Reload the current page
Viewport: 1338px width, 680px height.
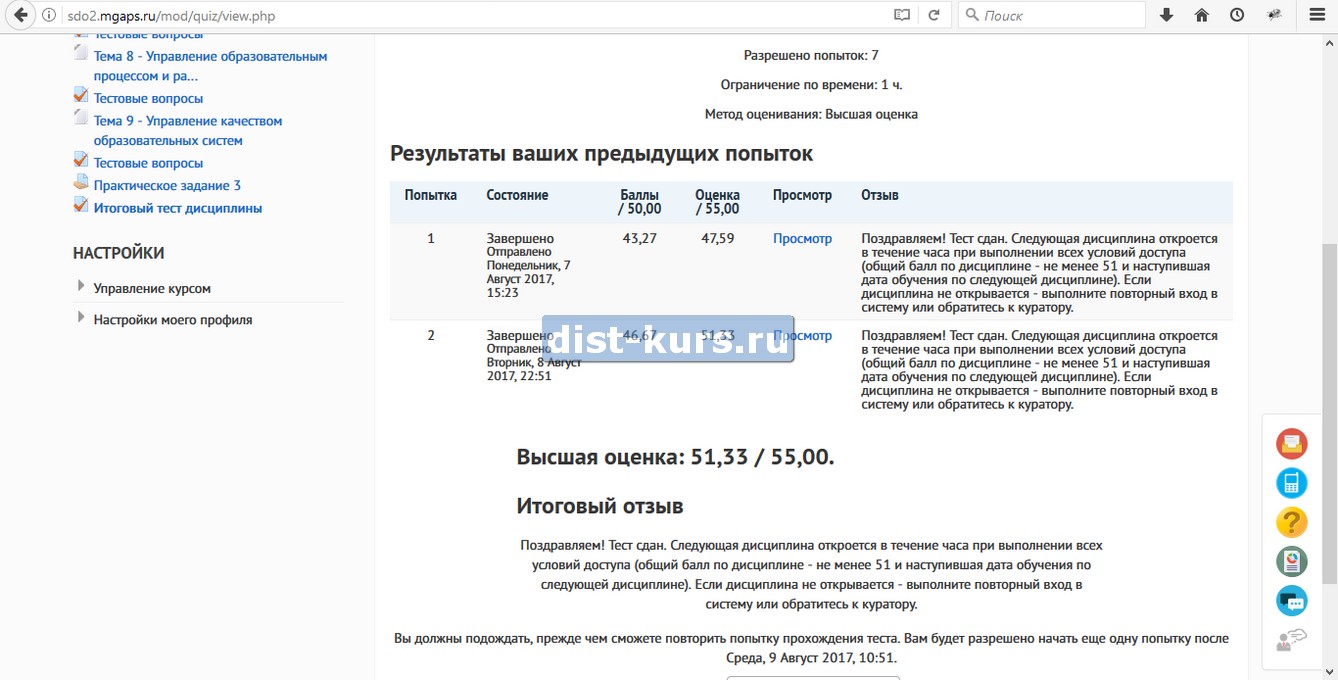pyautogui.click(x=934, y=16)
